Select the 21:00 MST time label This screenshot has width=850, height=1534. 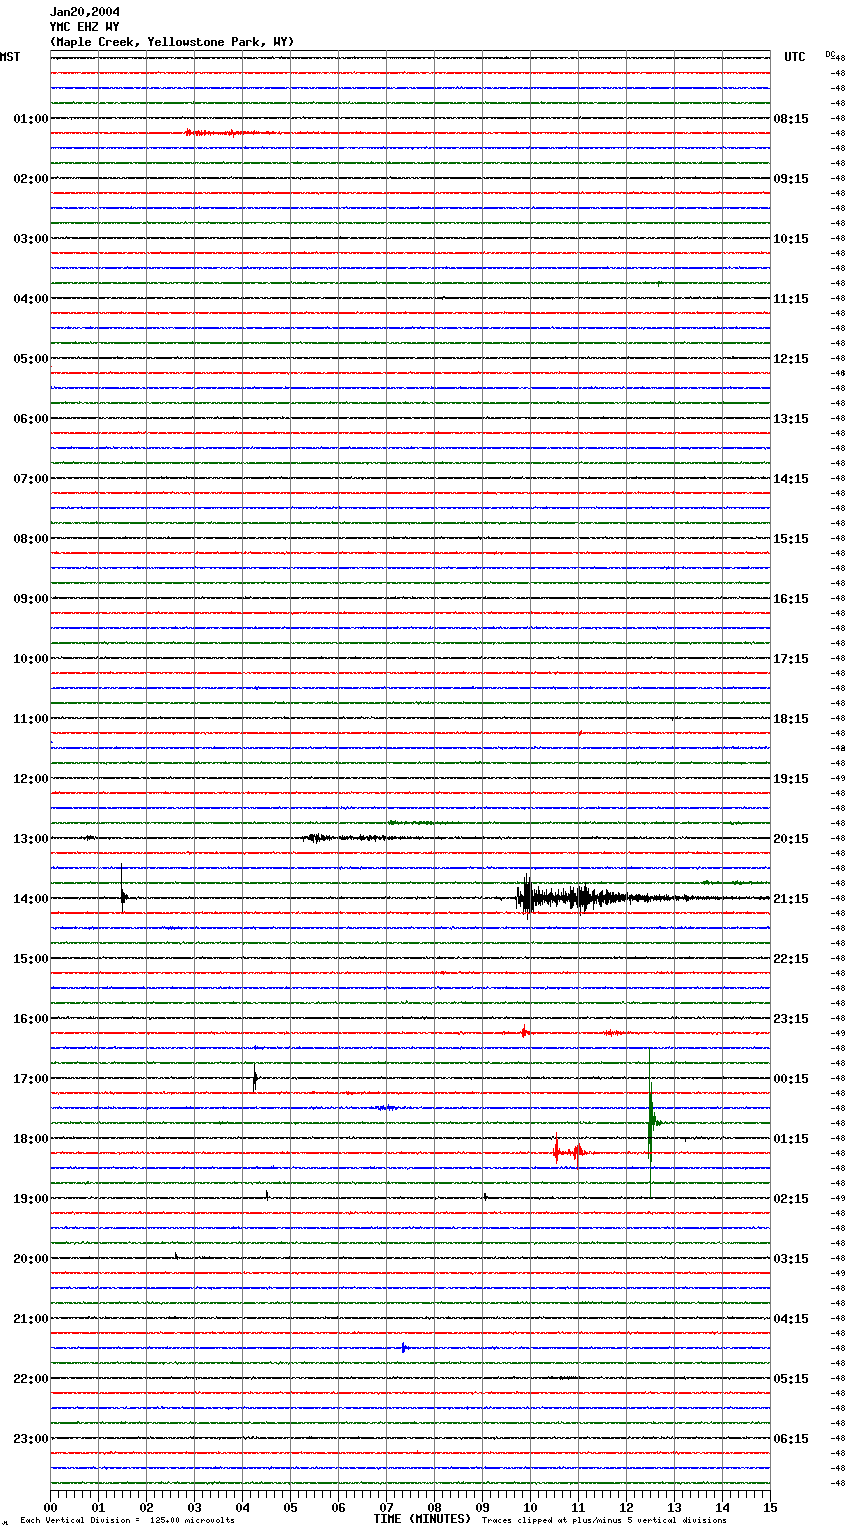pos(31,1319)
